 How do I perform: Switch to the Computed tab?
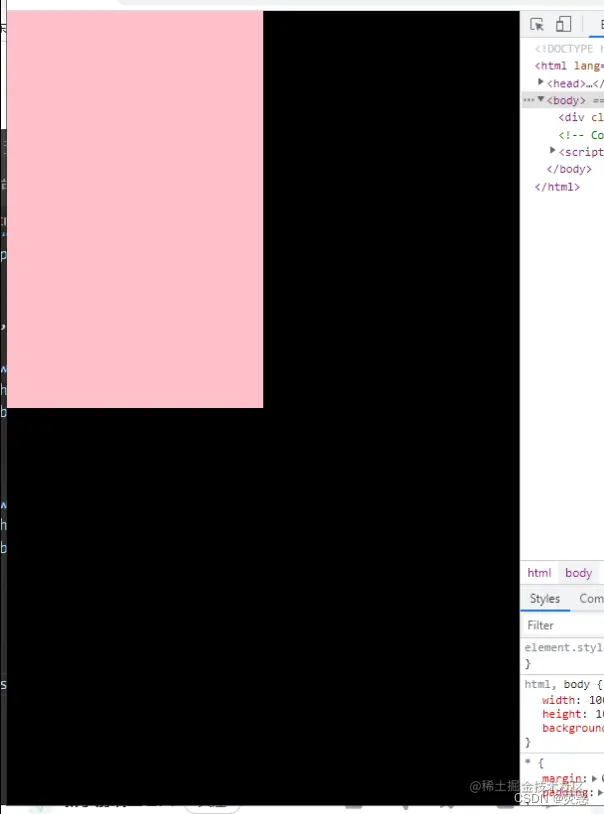pyautogui.click(x=591, y=599)
